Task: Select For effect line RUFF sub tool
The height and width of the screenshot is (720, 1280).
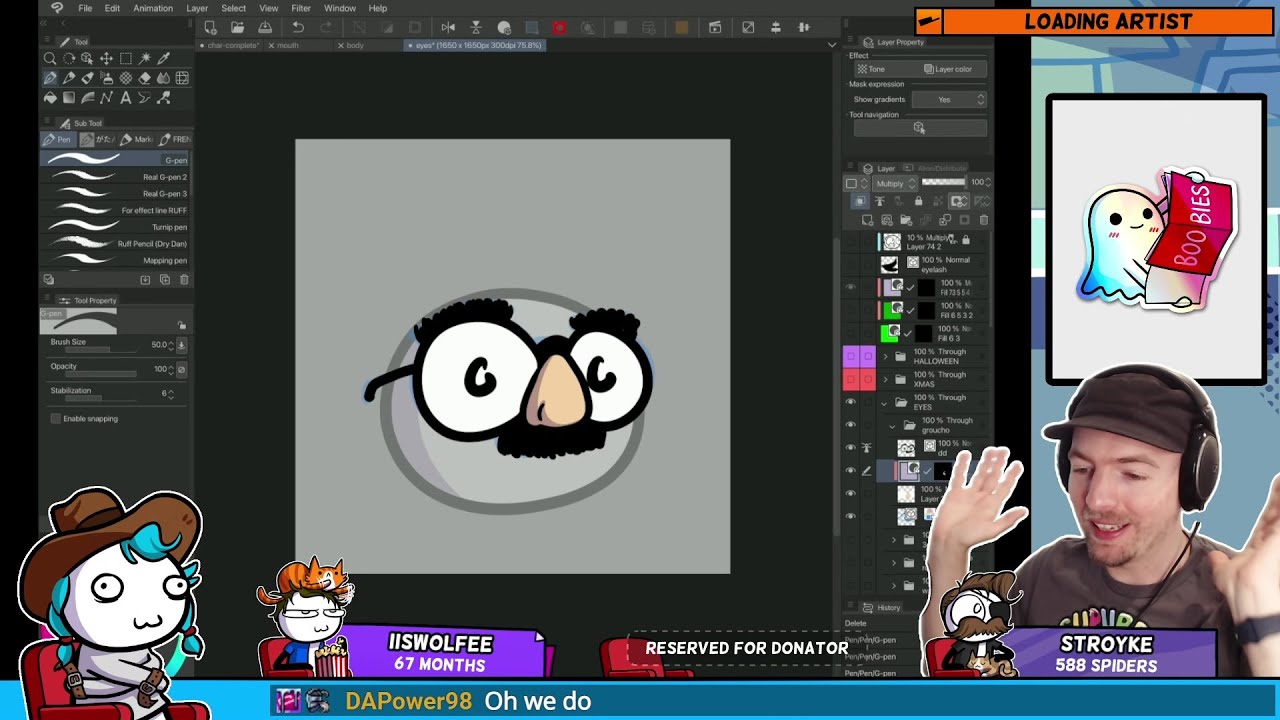Action: coord(115,210)
